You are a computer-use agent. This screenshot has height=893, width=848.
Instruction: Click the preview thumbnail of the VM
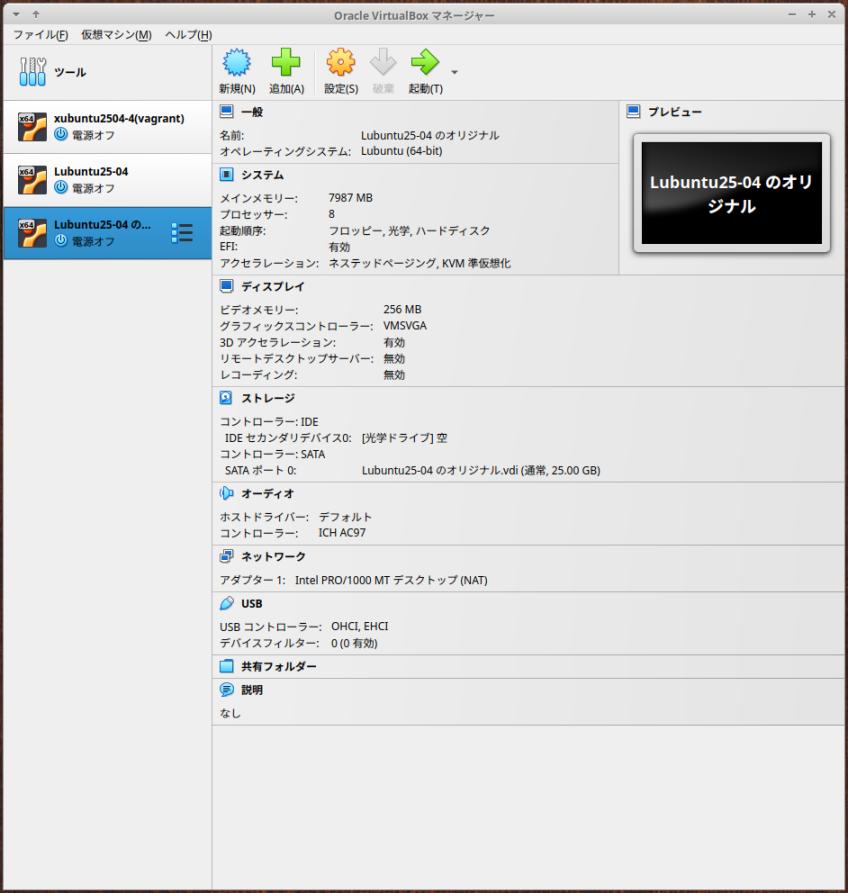tap(732, 192)
